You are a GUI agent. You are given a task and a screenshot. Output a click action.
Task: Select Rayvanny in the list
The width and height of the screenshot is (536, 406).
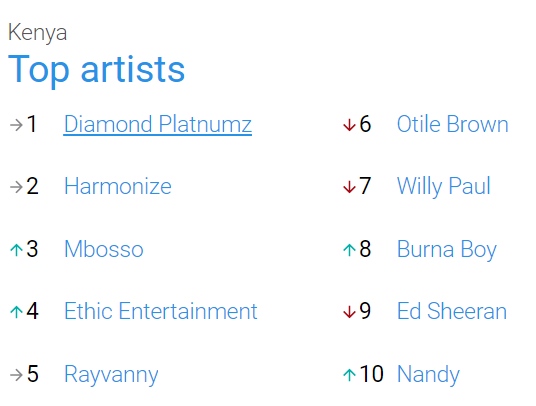pyautogui.click(x=111, y=375)
